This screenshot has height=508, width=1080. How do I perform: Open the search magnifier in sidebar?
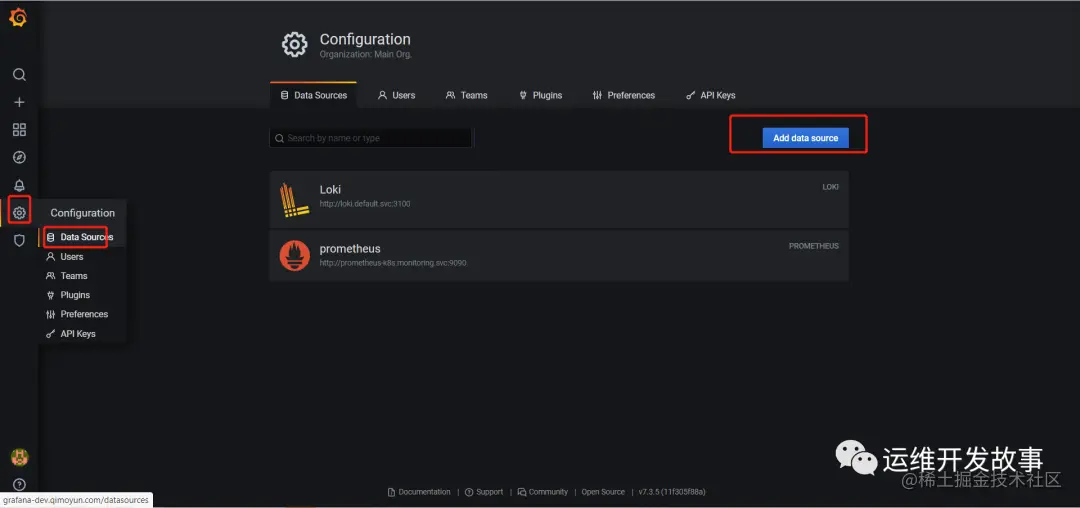[19, 74]
